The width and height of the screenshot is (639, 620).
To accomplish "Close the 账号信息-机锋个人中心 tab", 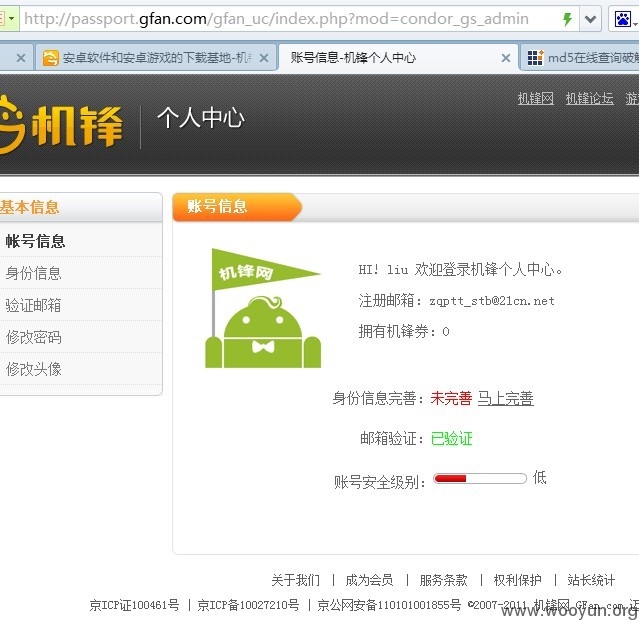I will pyautogui.click(x=506, y=58).
